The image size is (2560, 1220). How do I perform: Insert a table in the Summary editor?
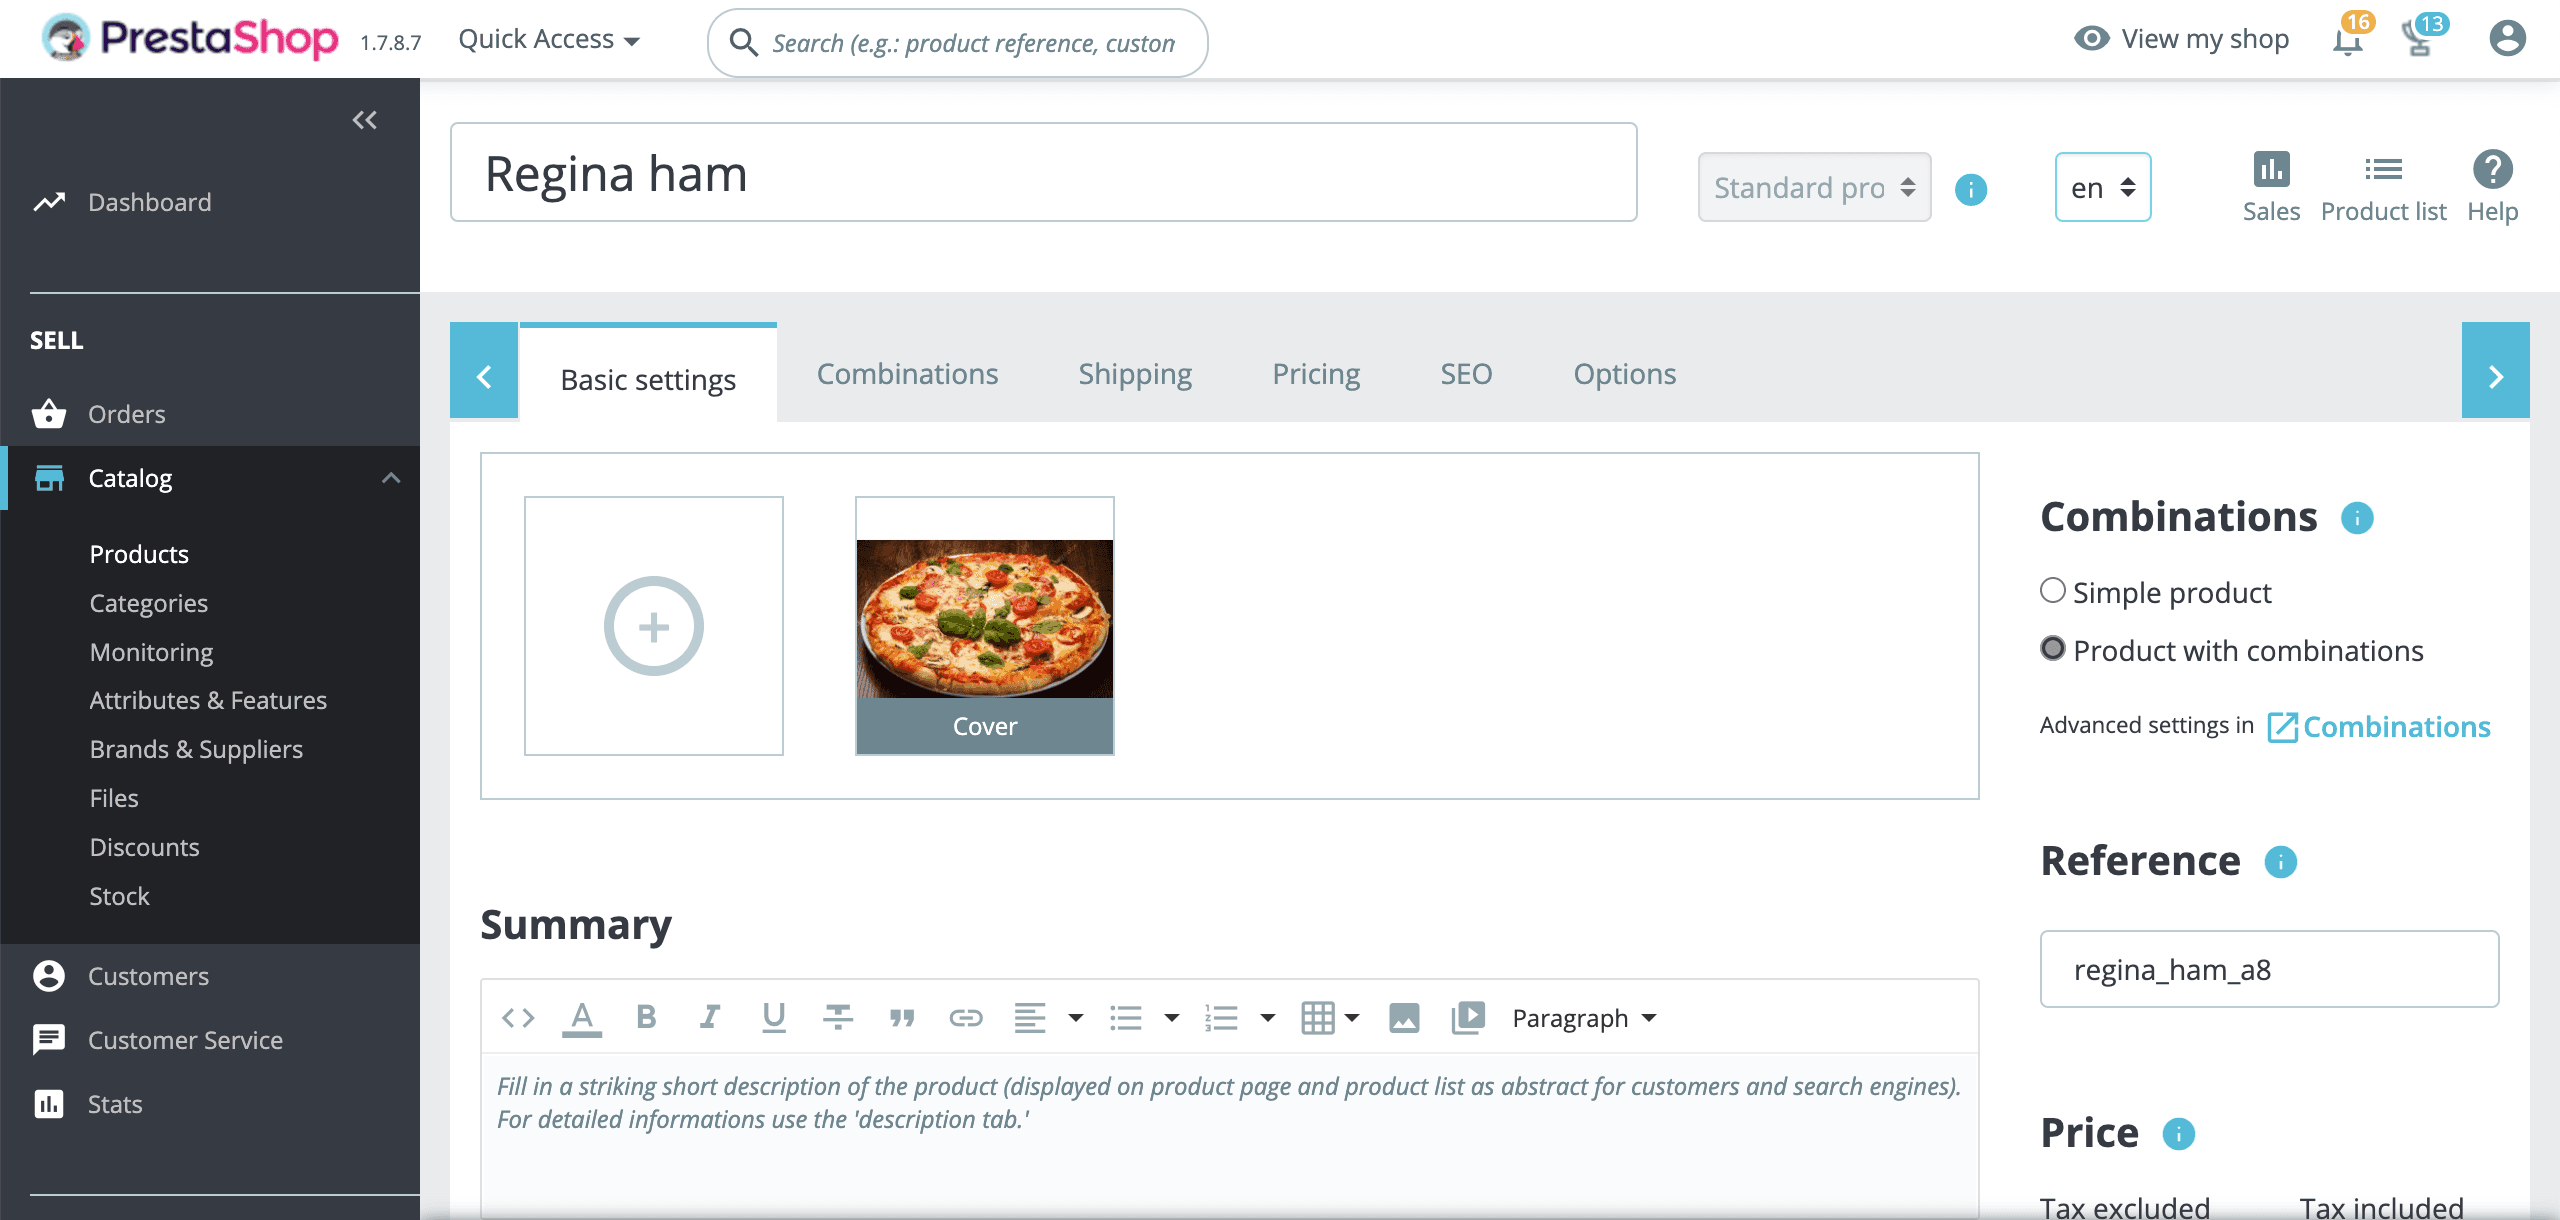click(1319, 1017)
